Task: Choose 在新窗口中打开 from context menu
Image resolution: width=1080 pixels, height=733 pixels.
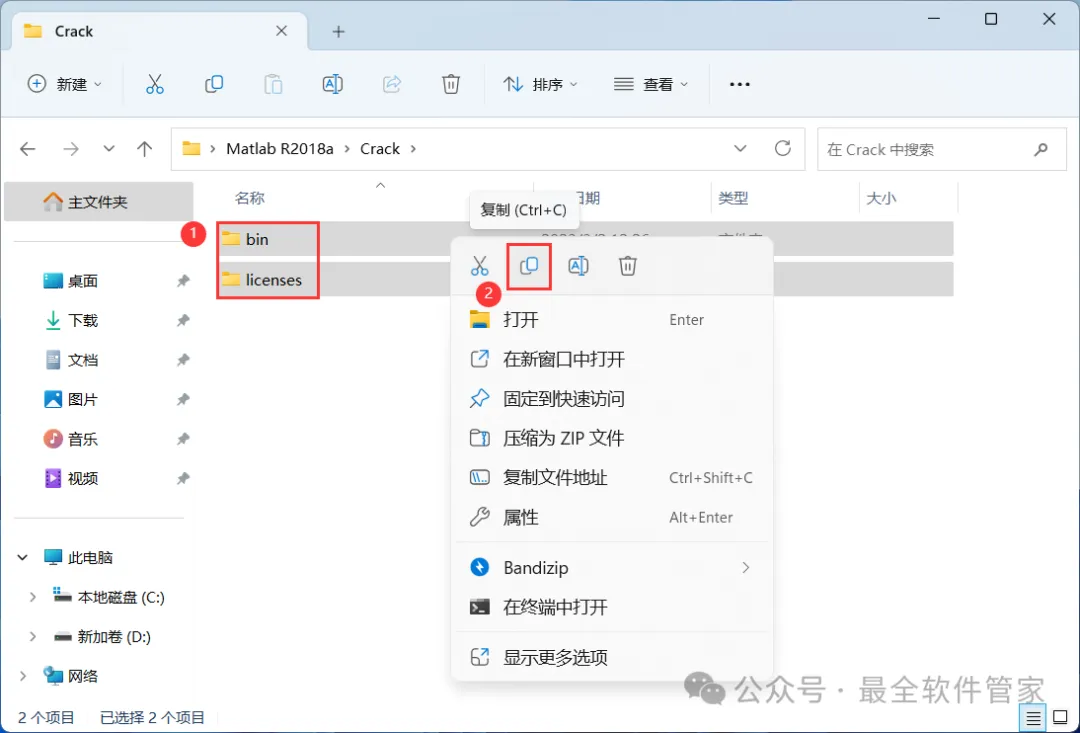Action: [612, 359]
